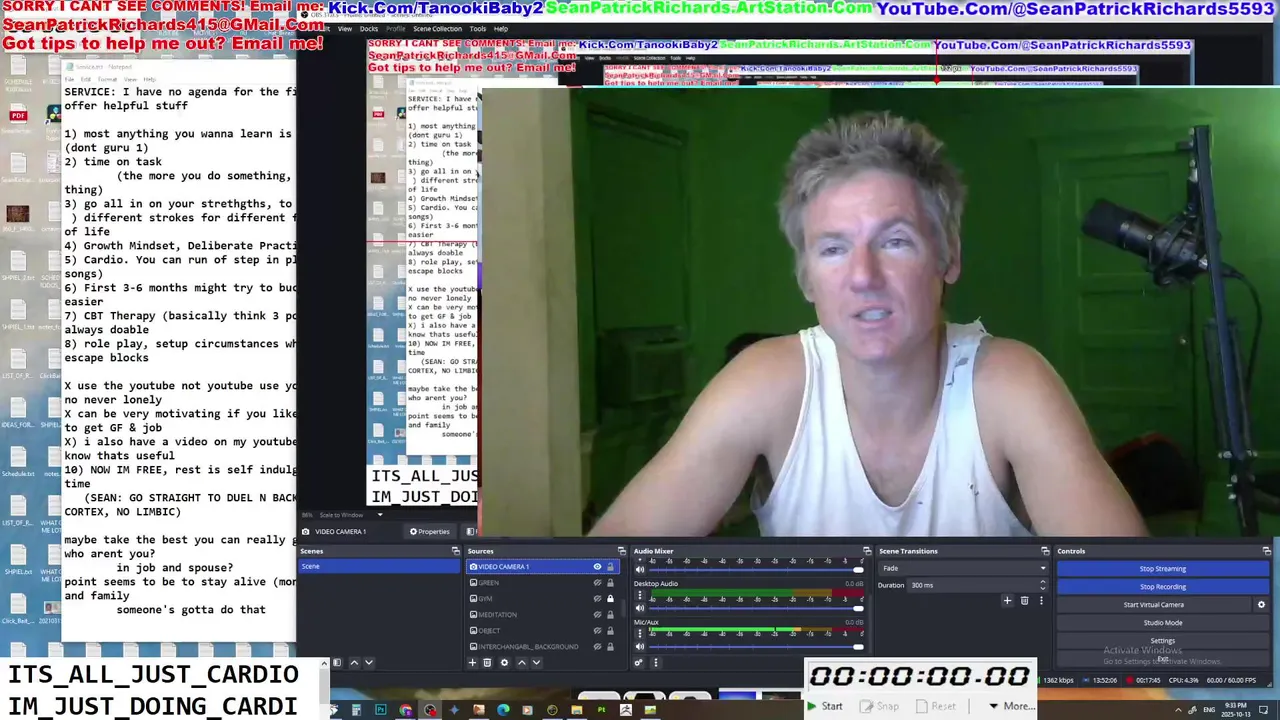Adjust the Desktop Audio volume slider
This screenshot has width=1280, height=720.
click(755, 608)
